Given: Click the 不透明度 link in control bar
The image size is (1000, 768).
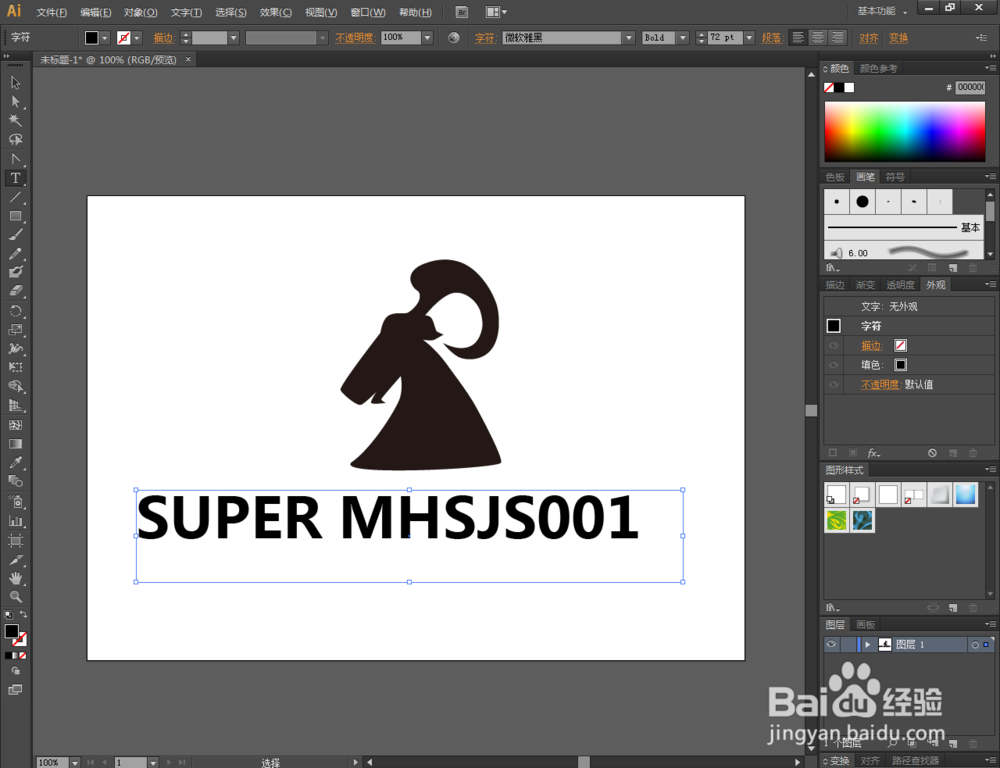Looking at the screenshot, I should 355,38.
